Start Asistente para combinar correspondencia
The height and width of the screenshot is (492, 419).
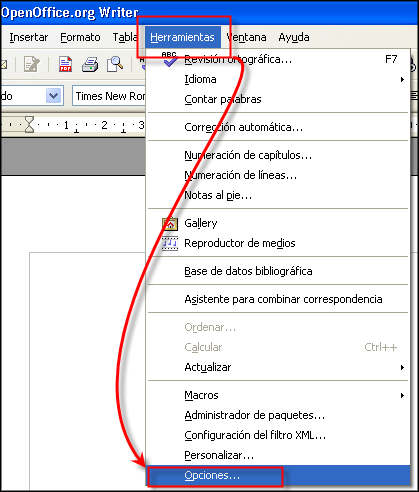(x=278, y=299)
